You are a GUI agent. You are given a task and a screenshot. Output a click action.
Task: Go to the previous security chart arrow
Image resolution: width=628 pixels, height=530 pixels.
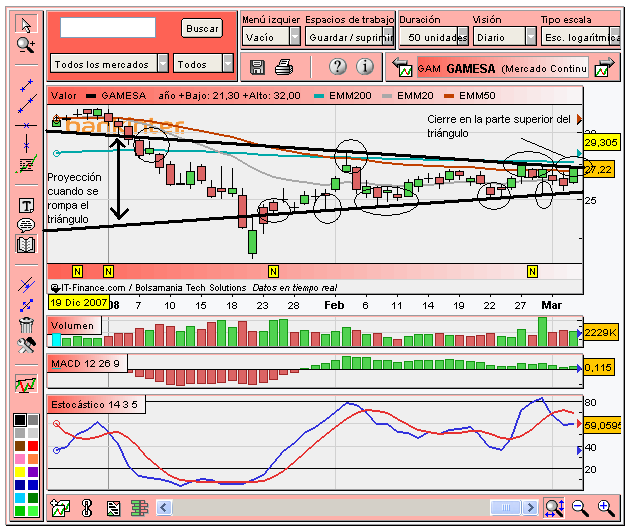402,67
